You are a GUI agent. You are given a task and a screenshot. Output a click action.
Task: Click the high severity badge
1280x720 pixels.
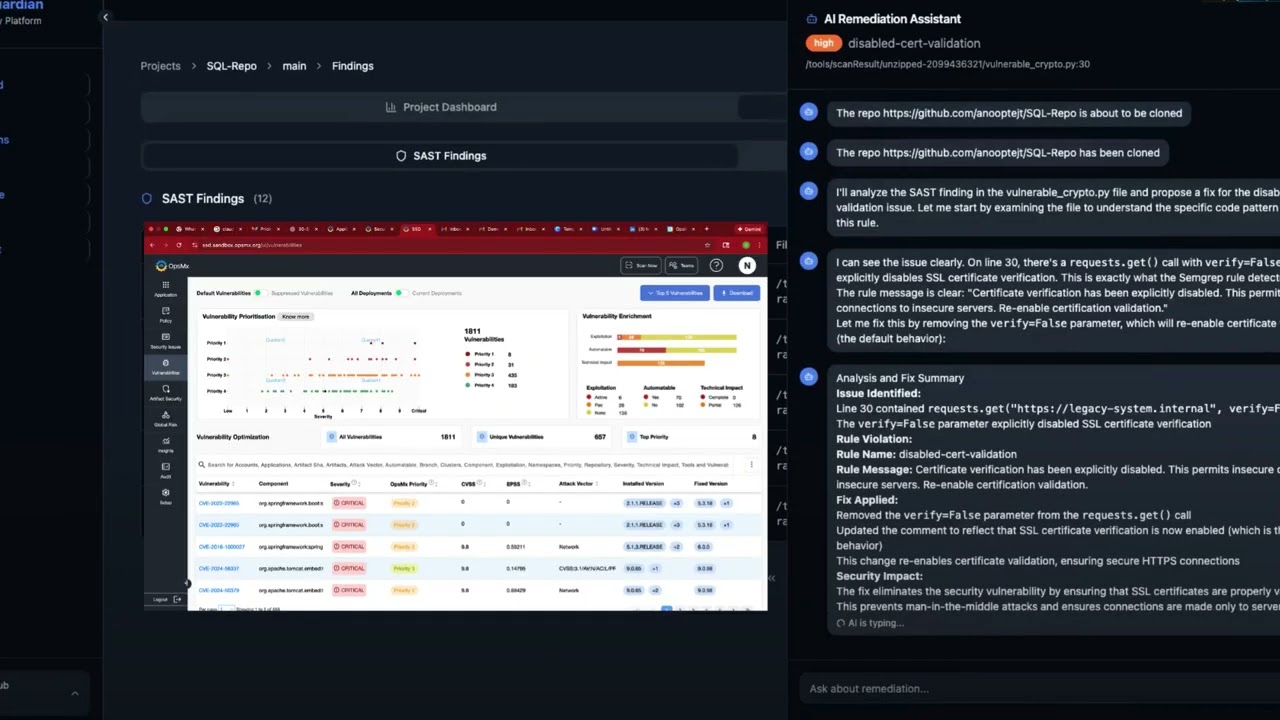(823, 43)
